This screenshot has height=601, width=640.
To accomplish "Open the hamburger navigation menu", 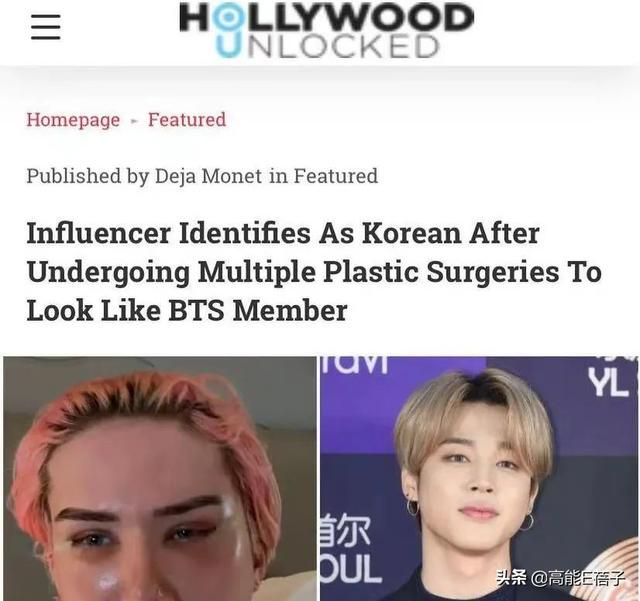I will point(46,27).
